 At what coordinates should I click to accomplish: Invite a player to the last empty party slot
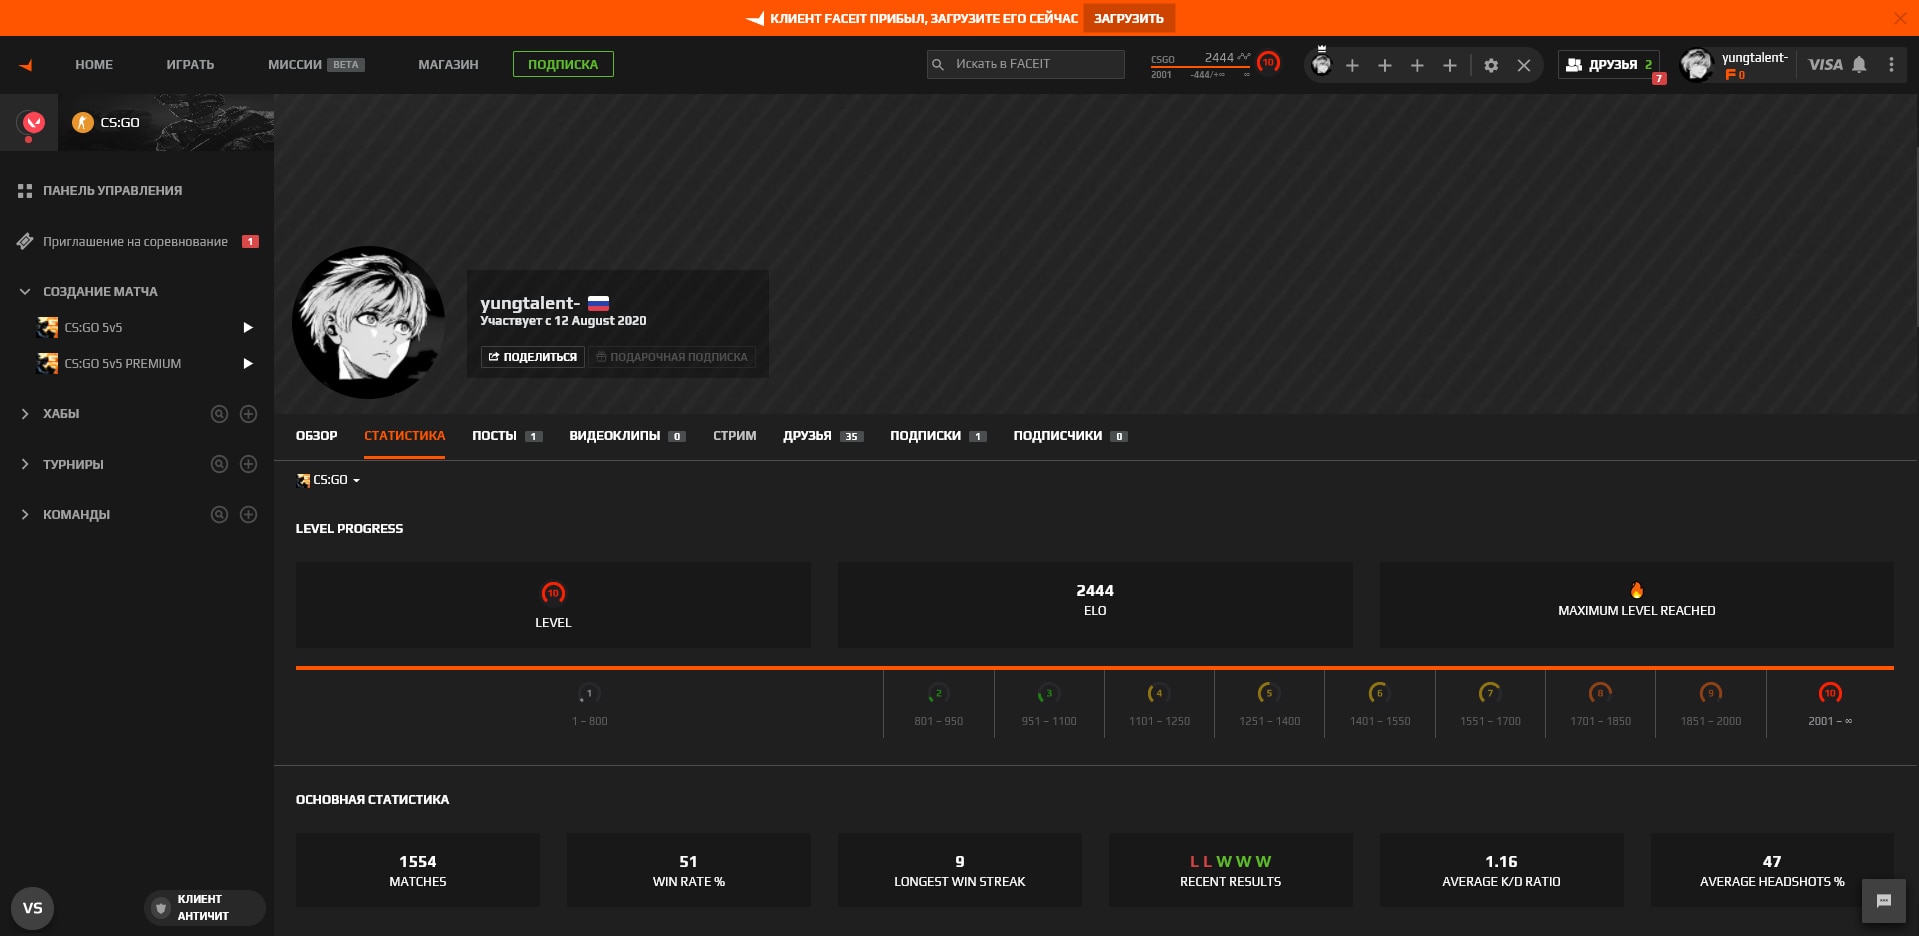click(x=1450, y=65)
